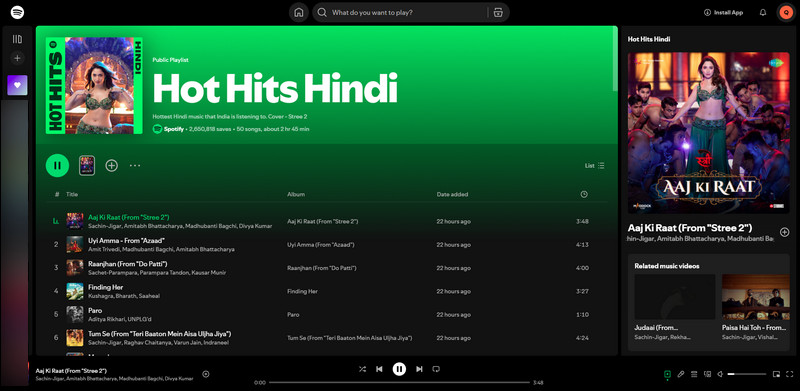
Task: Toggle the queue panel
Action: [694, 374]
